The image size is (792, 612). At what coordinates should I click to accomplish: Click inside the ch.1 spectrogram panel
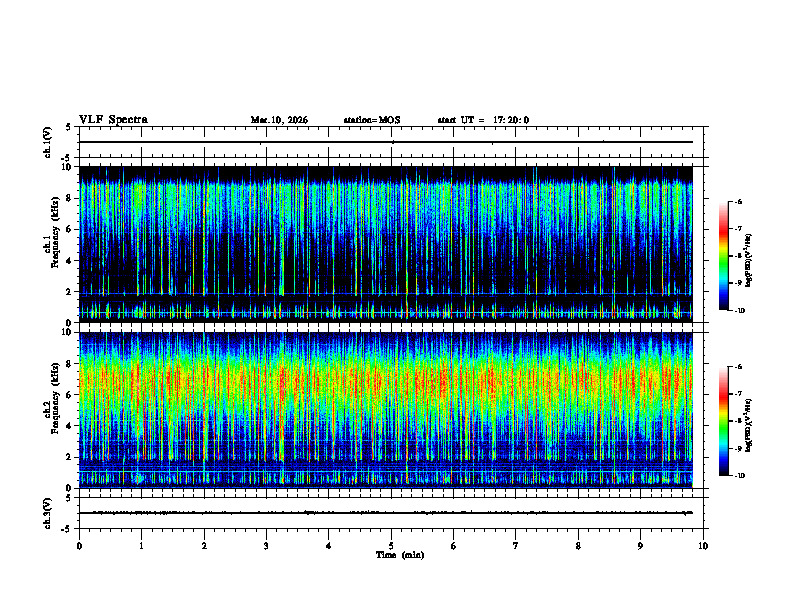point(386,244)
